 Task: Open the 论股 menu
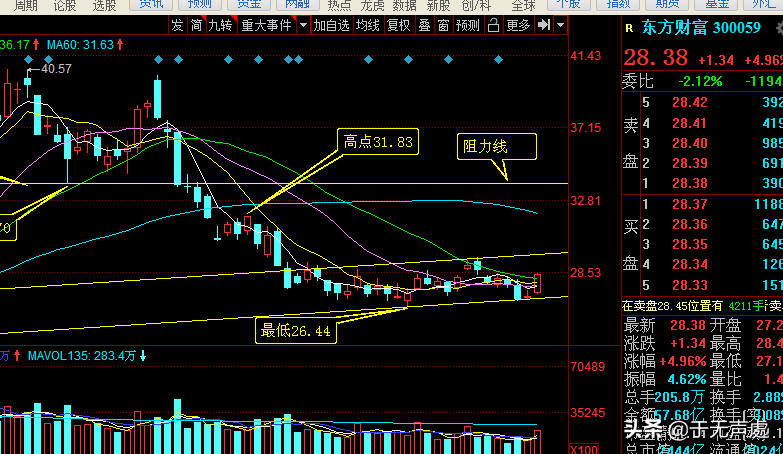tap(65, 5)
